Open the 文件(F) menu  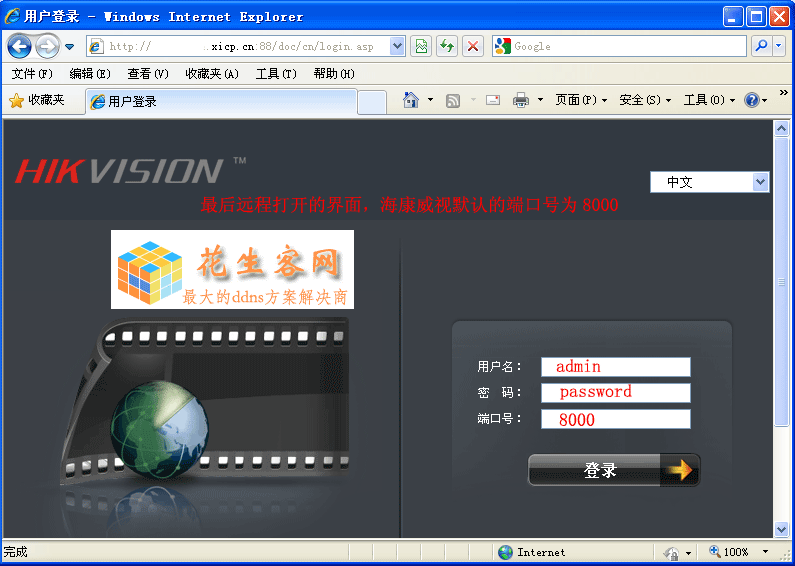[x=32, y=73]
